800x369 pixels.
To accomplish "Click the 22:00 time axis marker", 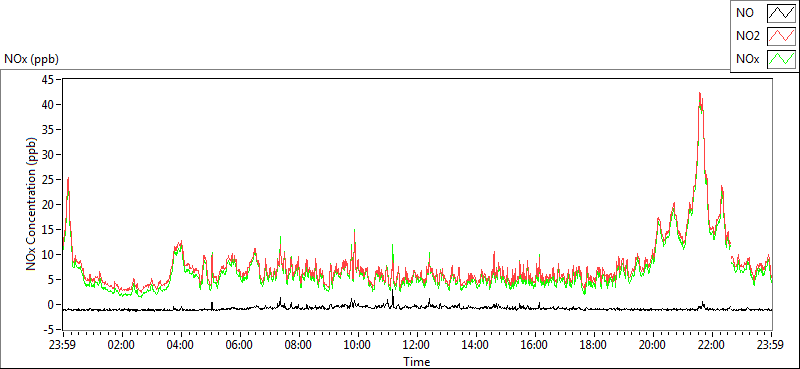I will click(712, 344).
